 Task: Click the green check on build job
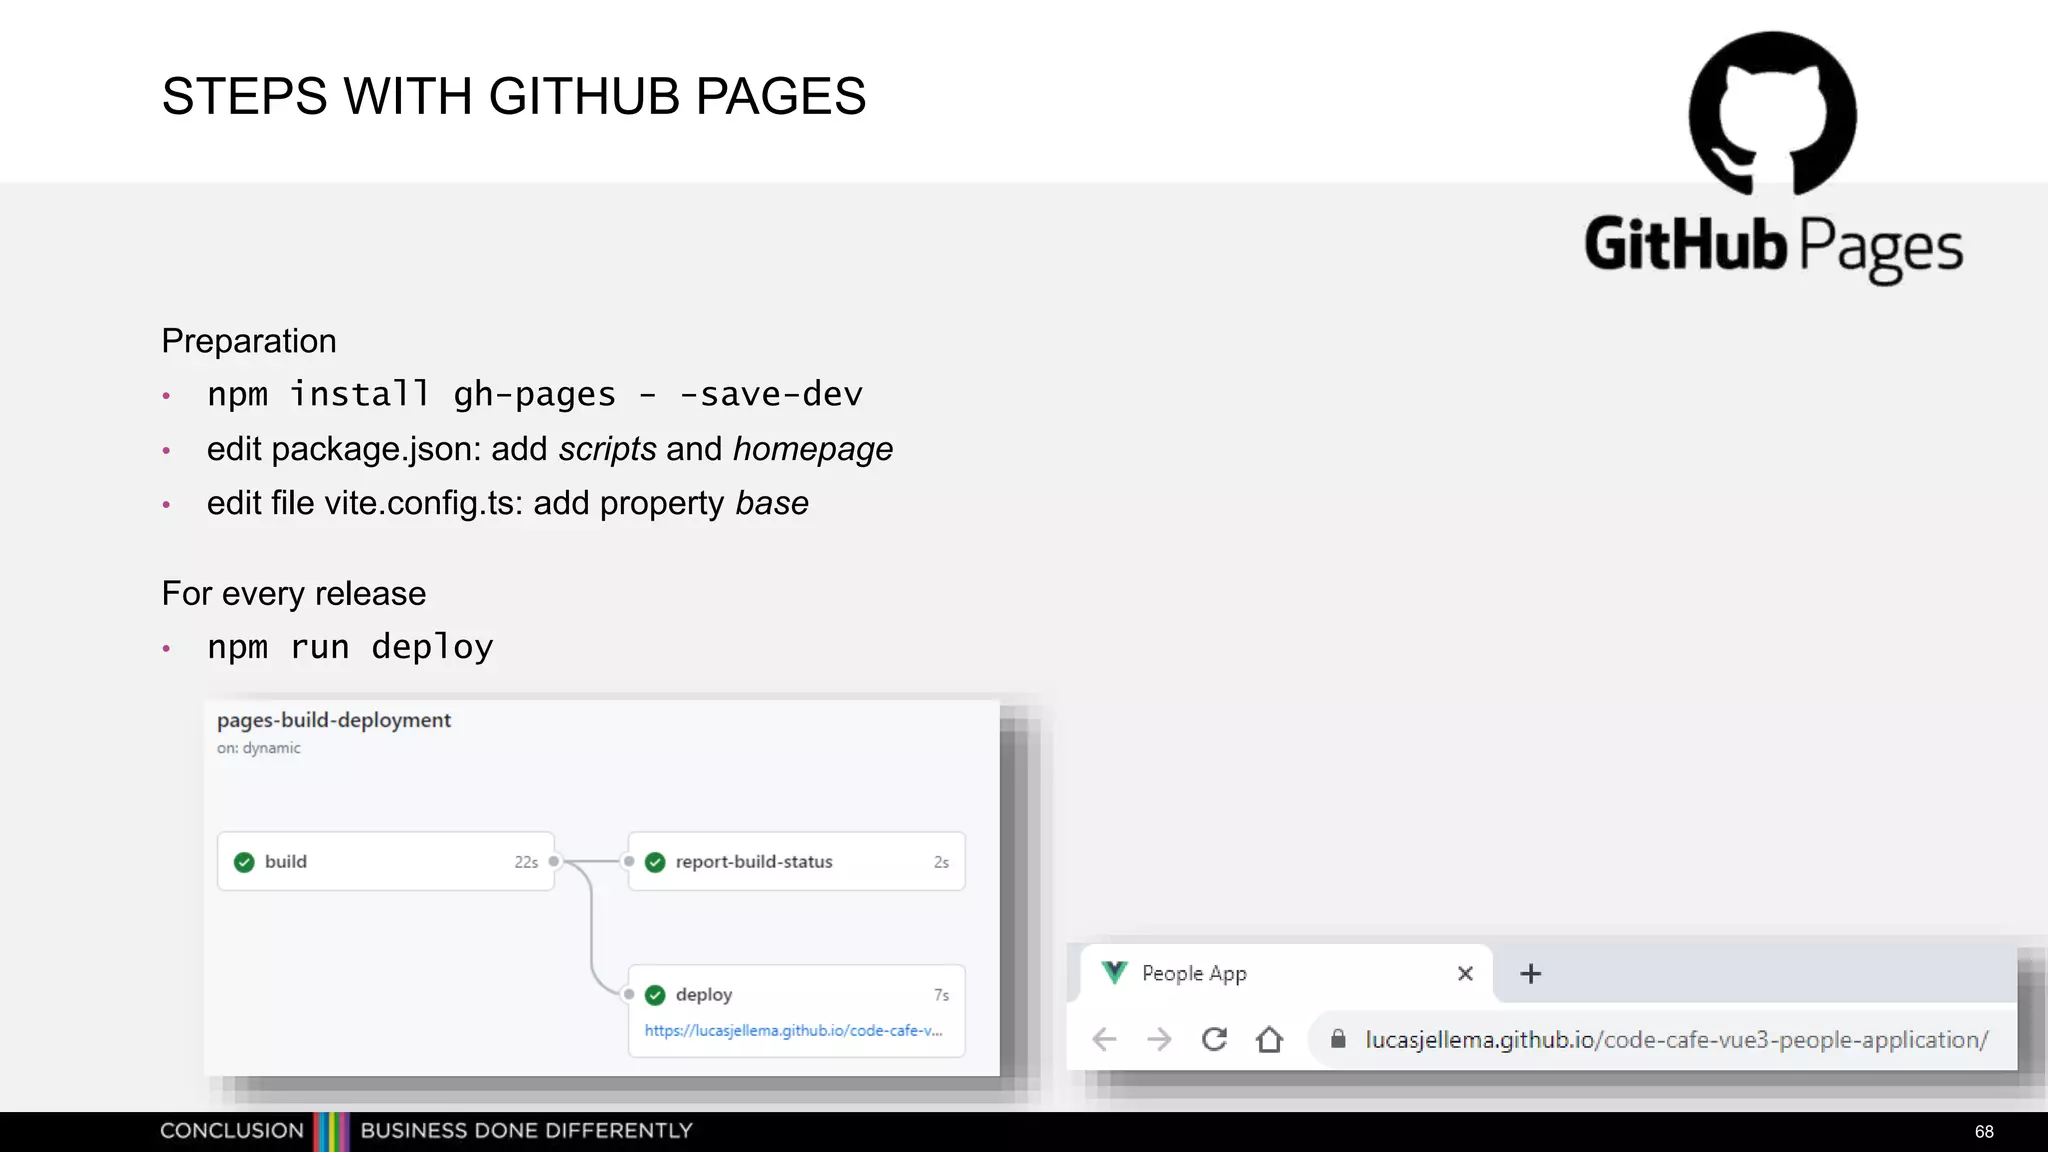(244, 862)
